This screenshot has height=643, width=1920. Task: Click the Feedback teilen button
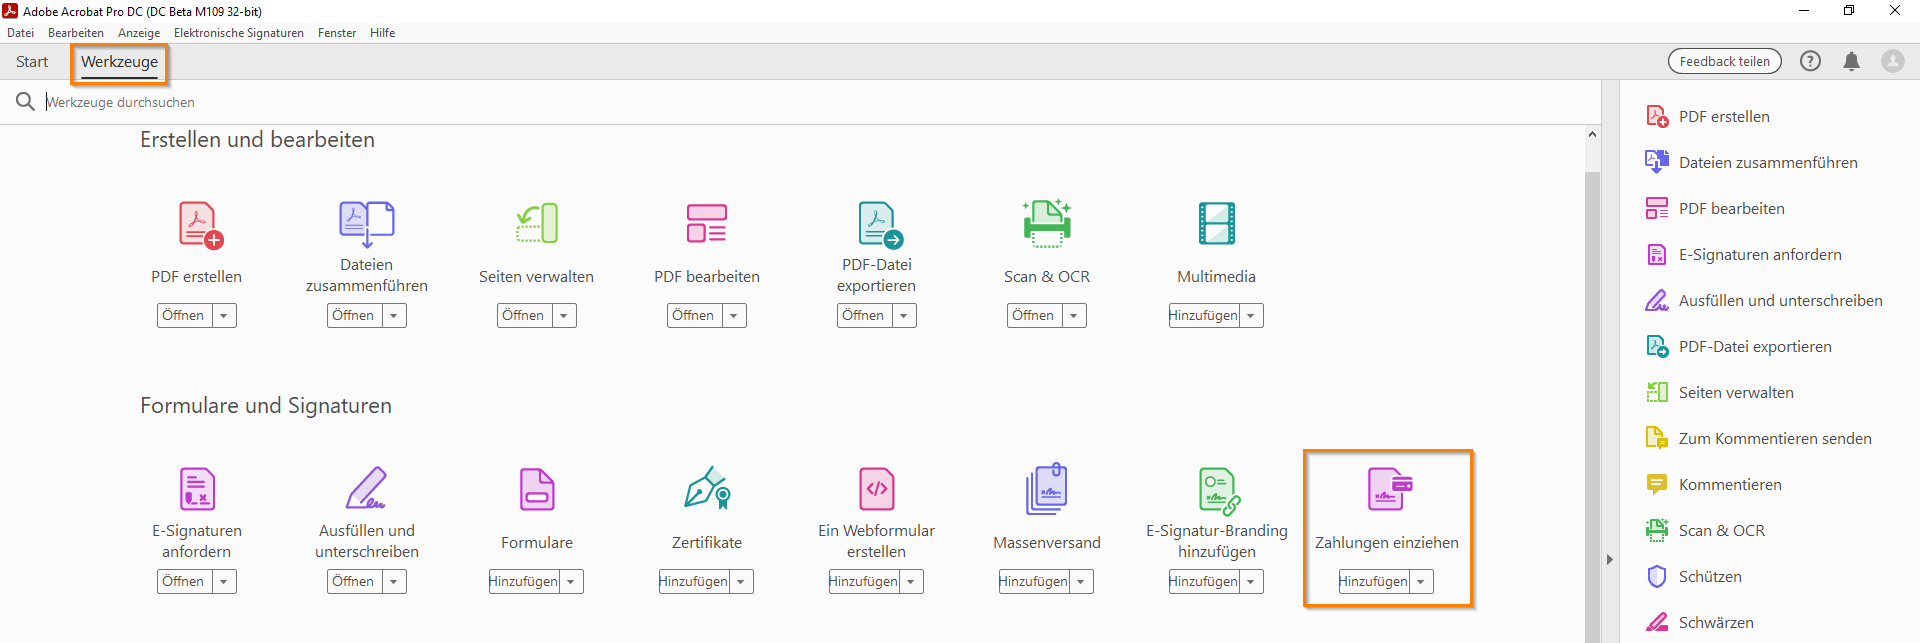(1725, 61)
